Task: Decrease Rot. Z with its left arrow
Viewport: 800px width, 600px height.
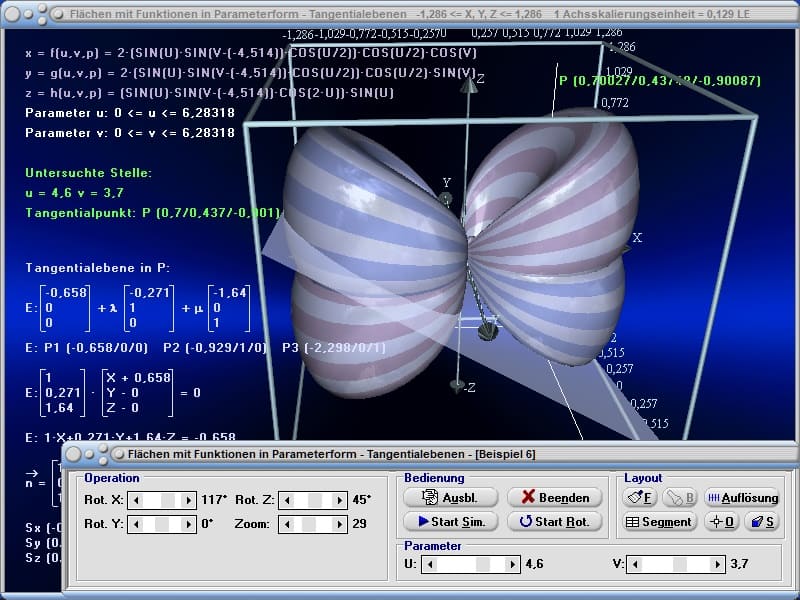Action: (x=287, y=500)
